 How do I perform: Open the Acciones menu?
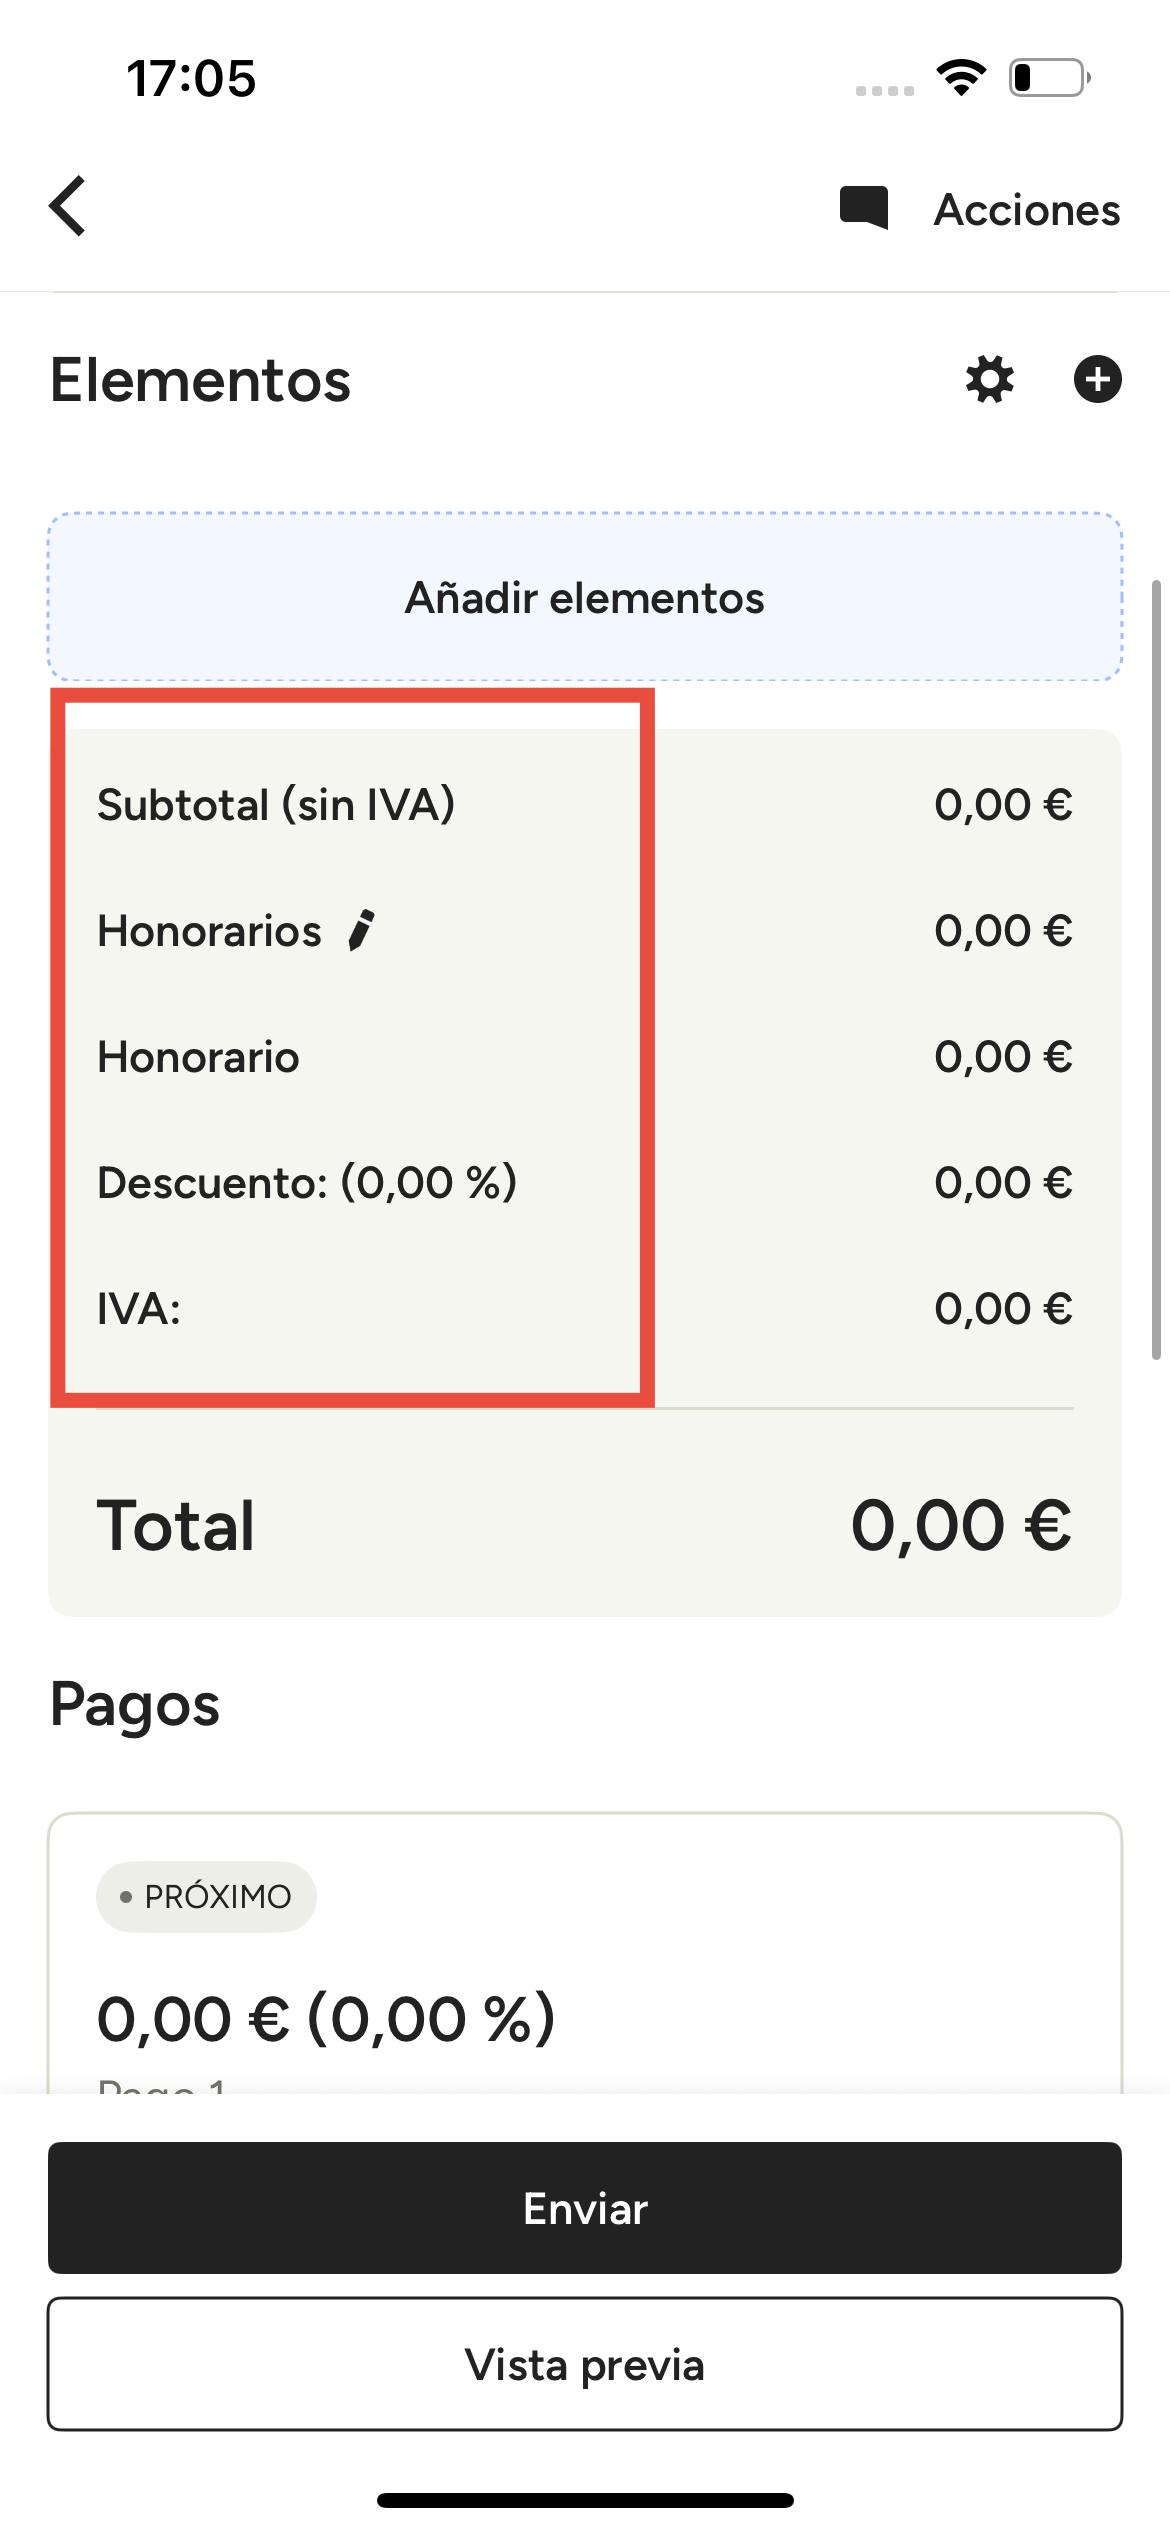click(x=1026, y=210)
